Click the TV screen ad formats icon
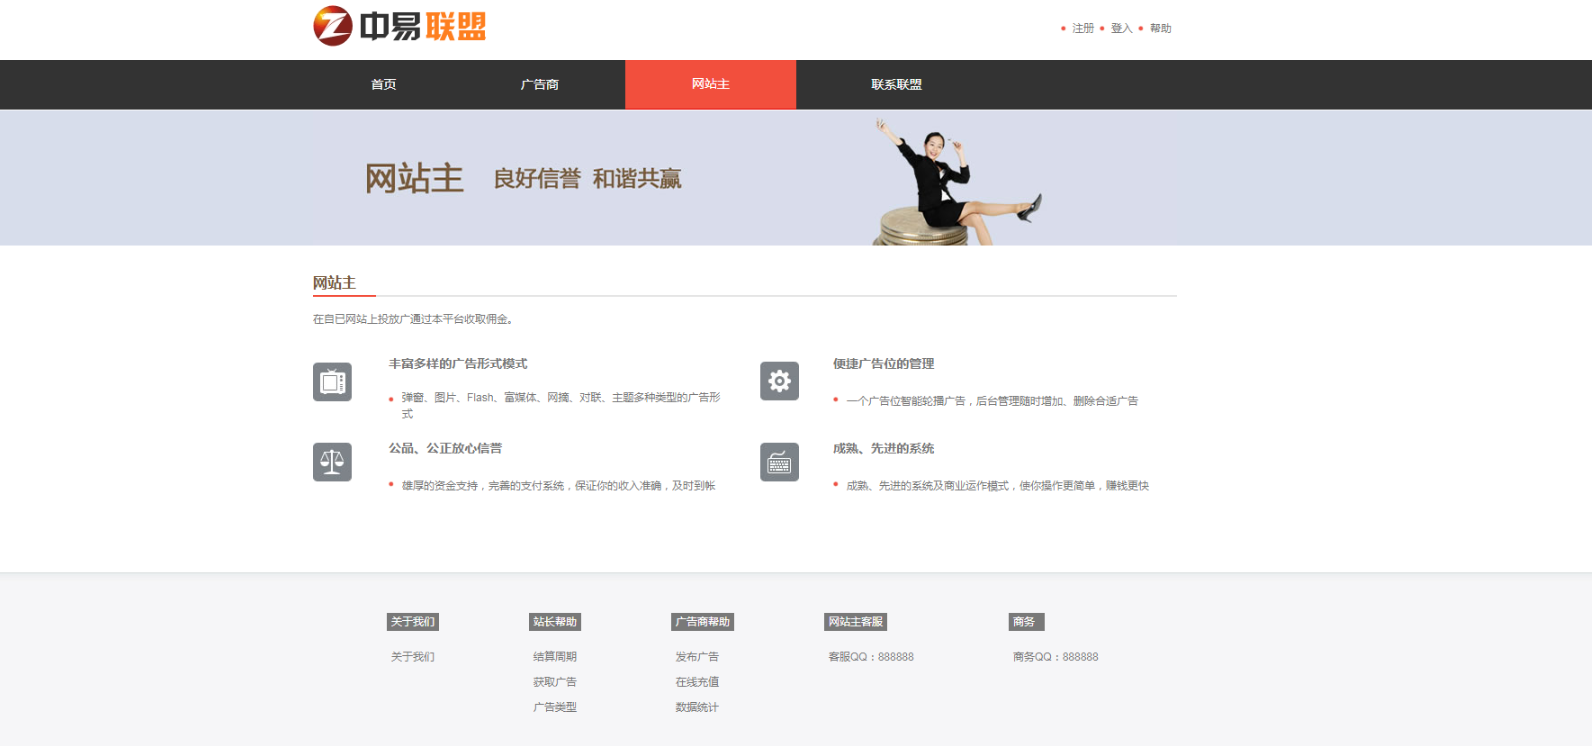The height and width of the screenshot is (746, 1592). click(x=332, y=382)
